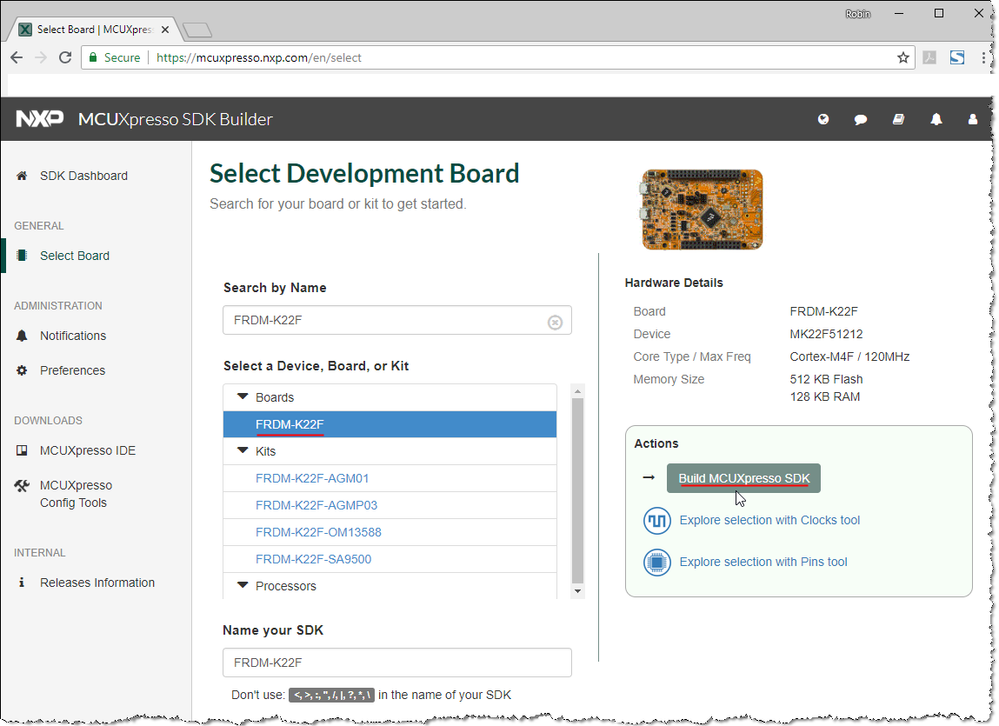Click the 128 KB RAM value
Viewport: 999px width, 726px height.
click(825, 397)
